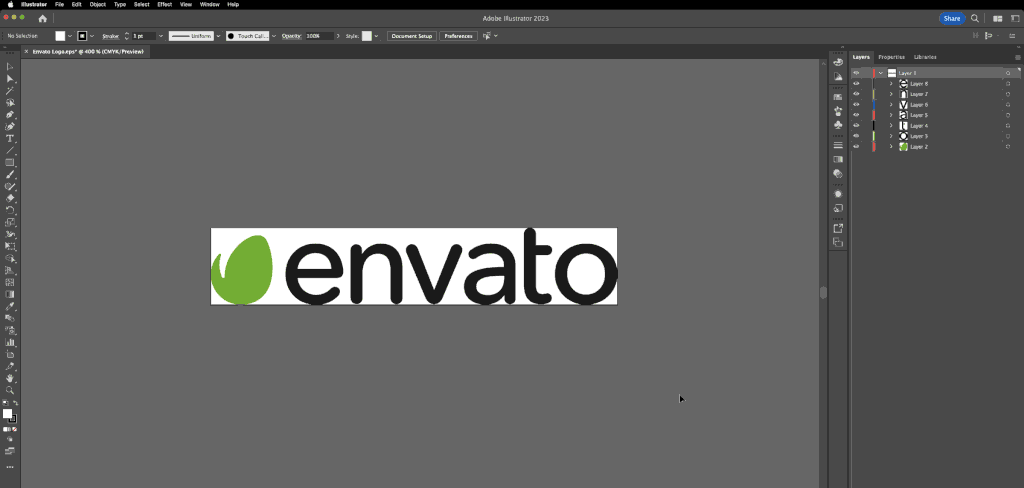
Task: Open the Object menu
Action: (97, 4)
